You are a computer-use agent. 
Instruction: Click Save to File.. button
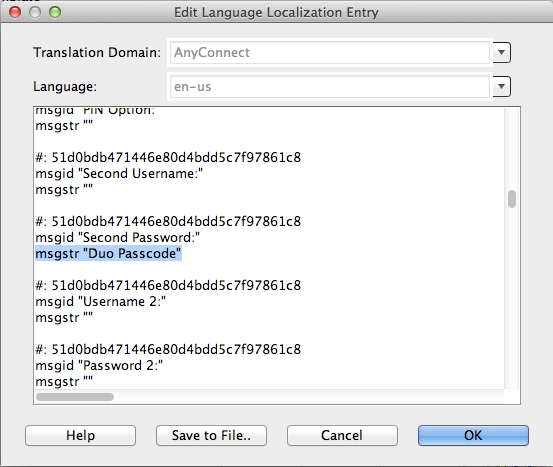(211, 435)
